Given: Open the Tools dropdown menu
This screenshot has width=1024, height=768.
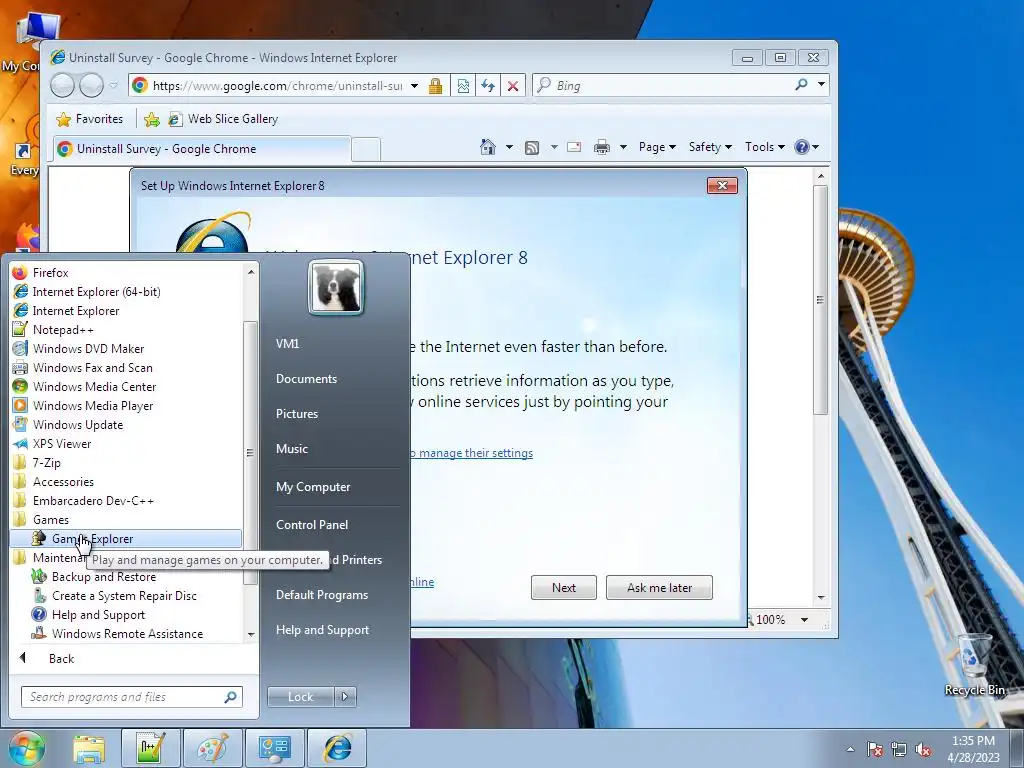Looking at the screenshot, I should pos(764,147).
